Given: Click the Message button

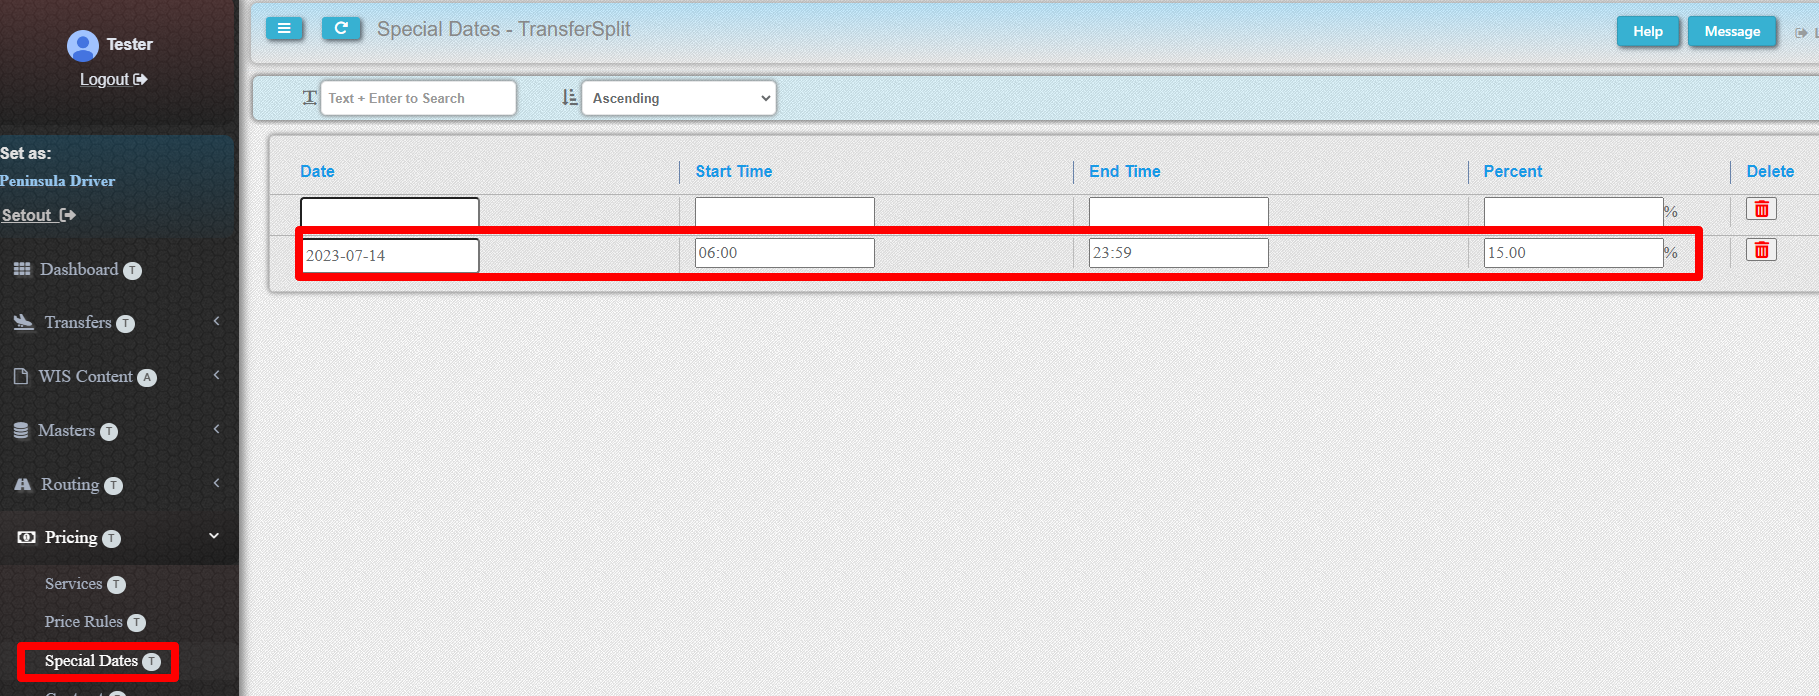Looking at the screenshot, I should pyautogui.click(x=1731, y=32).
